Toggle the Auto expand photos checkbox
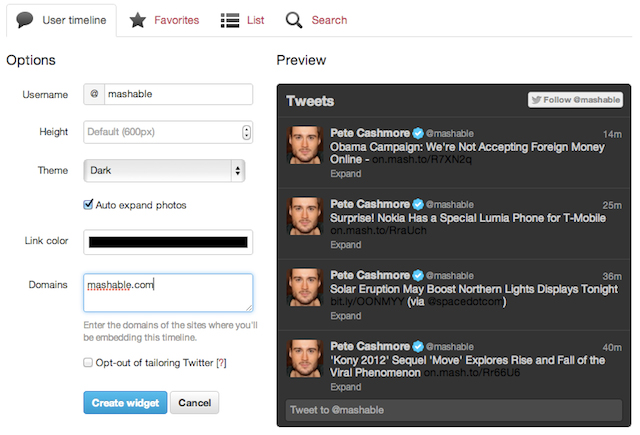The height and width of the screenshot is (435, 640). click(x=89, y=205)
